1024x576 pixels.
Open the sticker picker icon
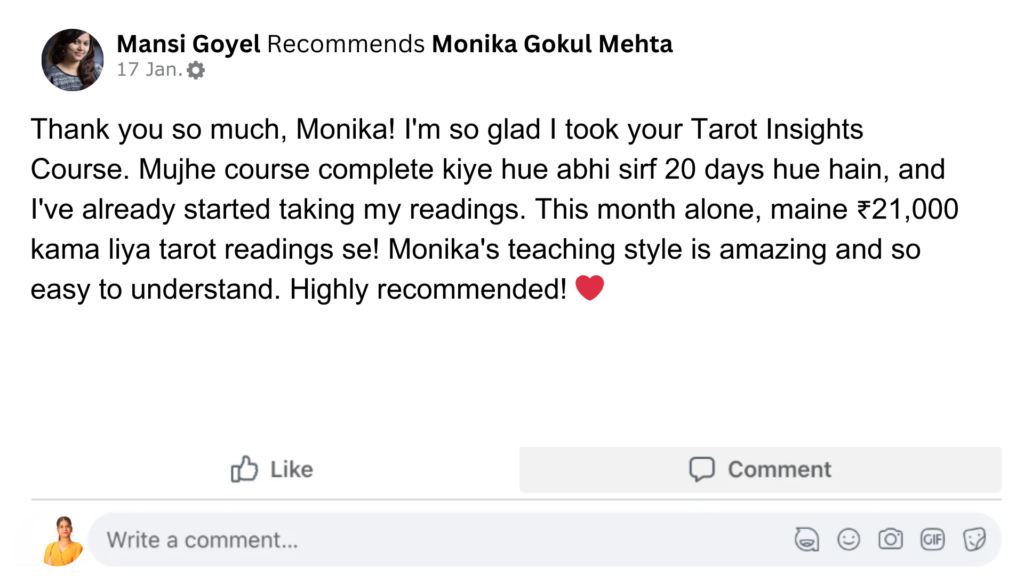coord(974,540)
